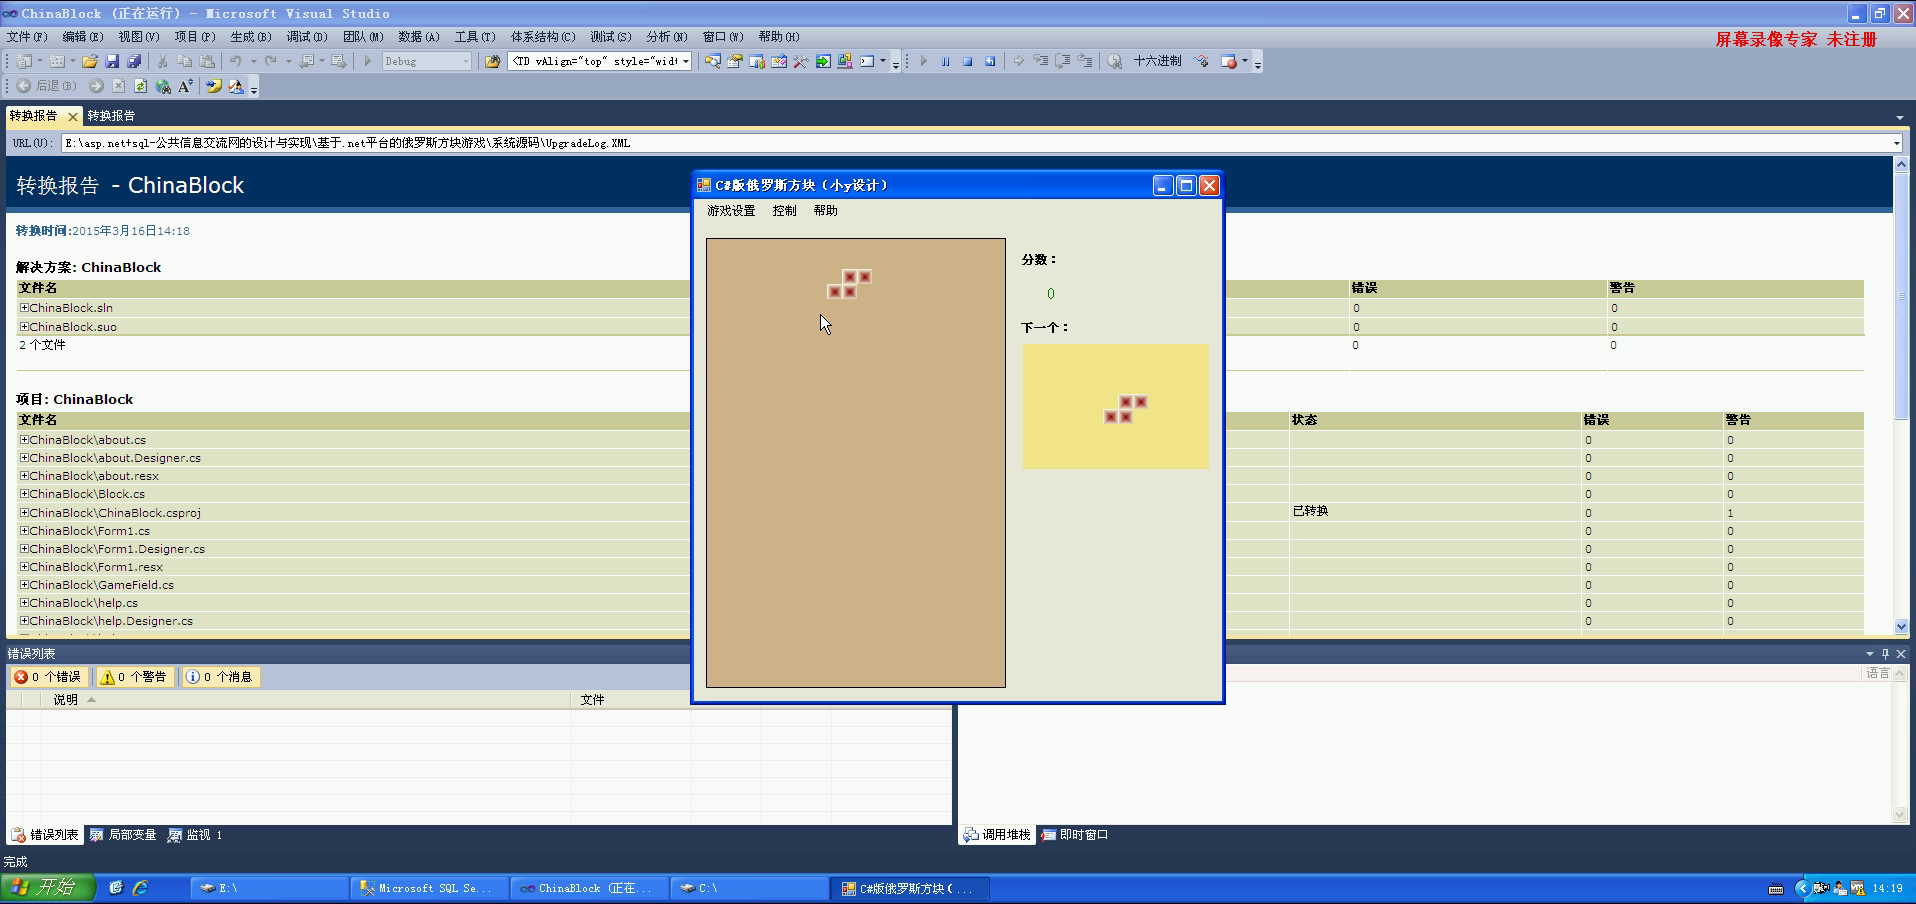
Task: Click the next piece preview yellow panel
Action: click(x=1115, y=407)
